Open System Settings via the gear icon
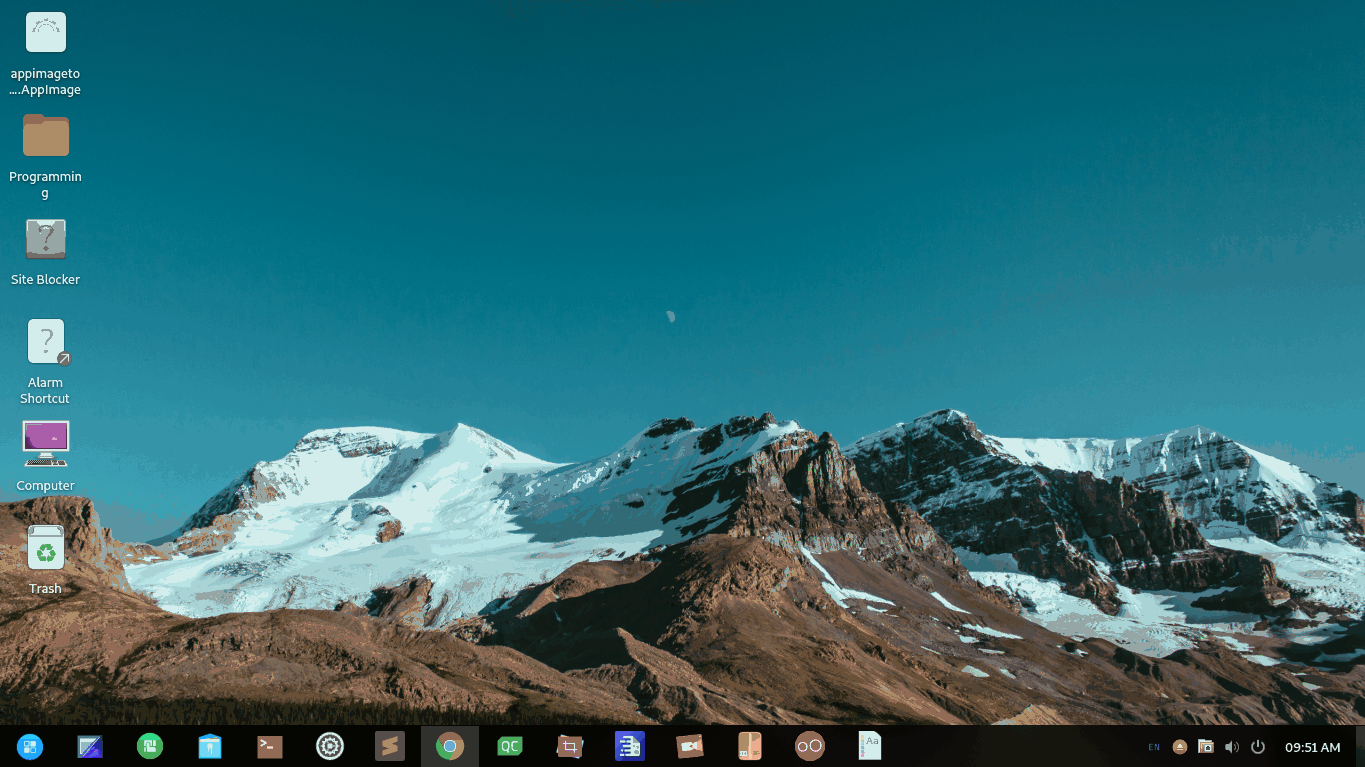The width and height of the screenshot is (1365, 767). [x=330, y=746]
